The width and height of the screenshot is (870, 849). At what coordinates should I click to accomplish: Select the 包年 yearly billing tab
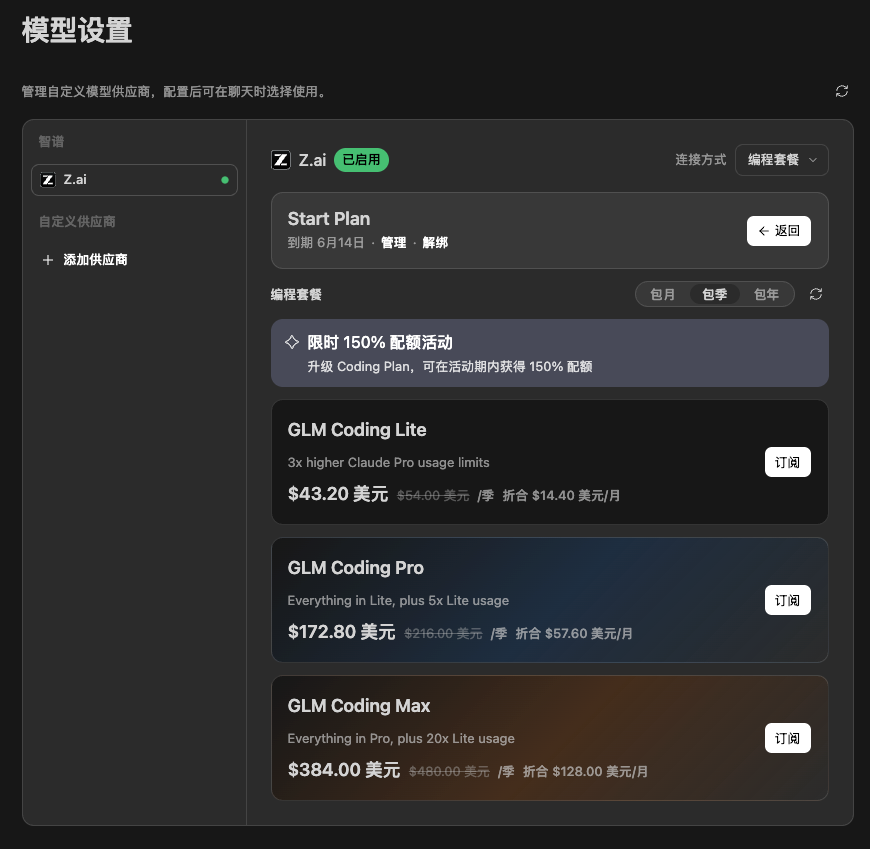point(766,294)
